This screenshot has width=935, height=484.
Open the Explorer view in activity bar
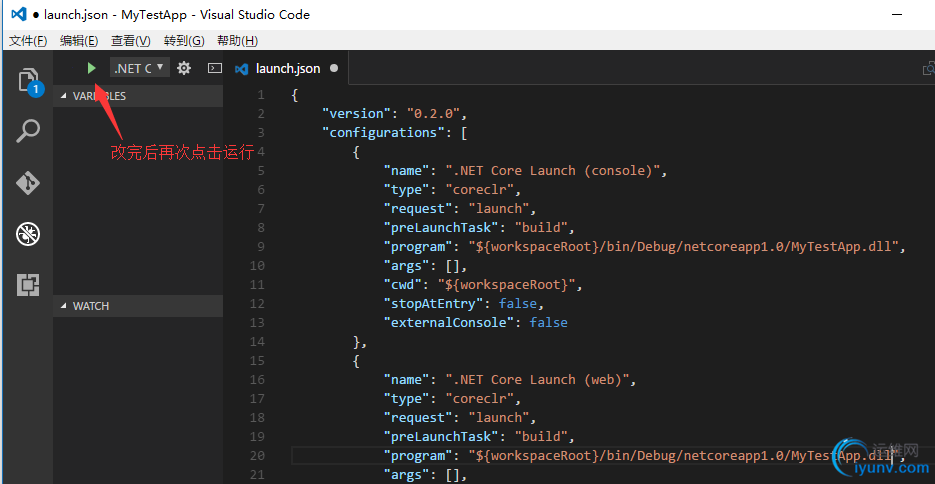coord(28,79)
